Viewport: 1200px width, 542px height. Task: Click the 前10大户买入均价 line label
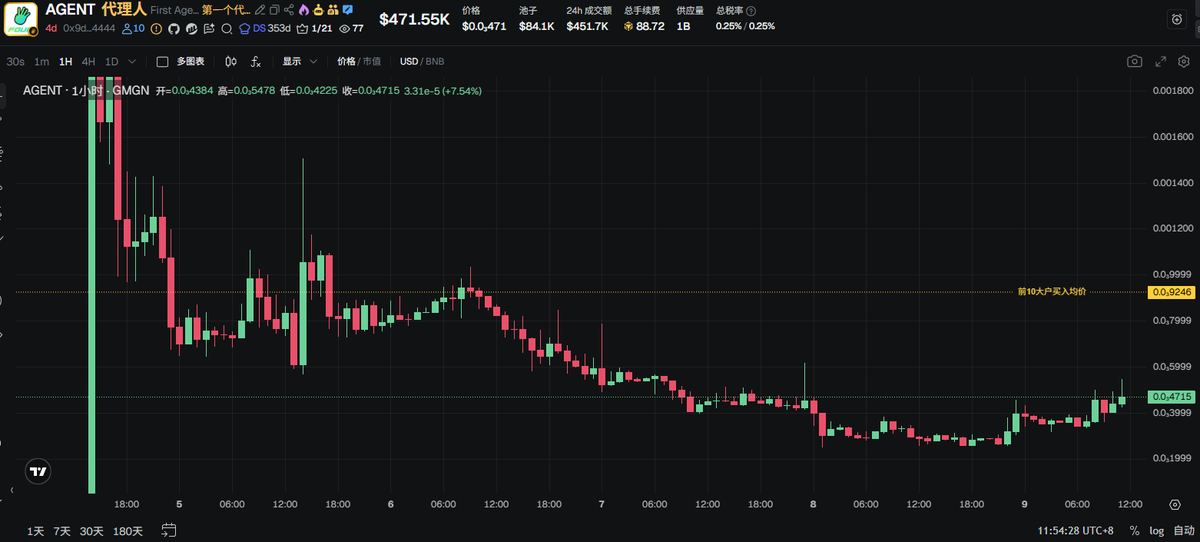click(1051, 291)
